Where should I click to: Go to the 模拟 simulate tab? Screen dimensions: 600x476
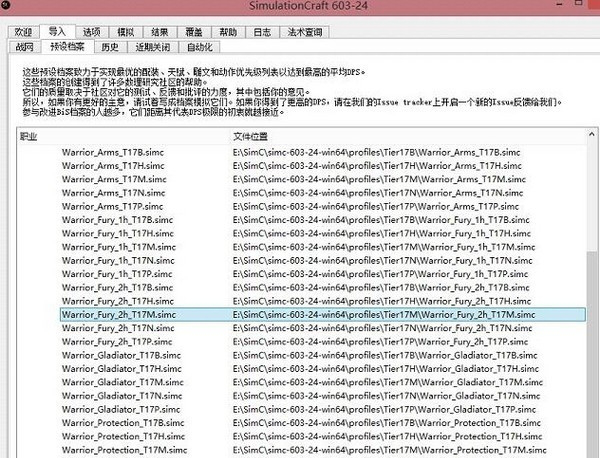pos(126,32)
